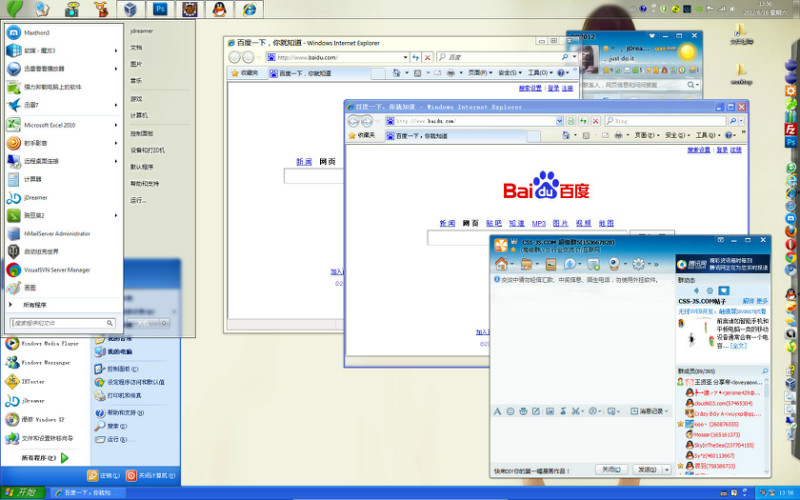
Task: Open 消息记录 dropdown in QQ chat
Action: (x=649, y=411)
